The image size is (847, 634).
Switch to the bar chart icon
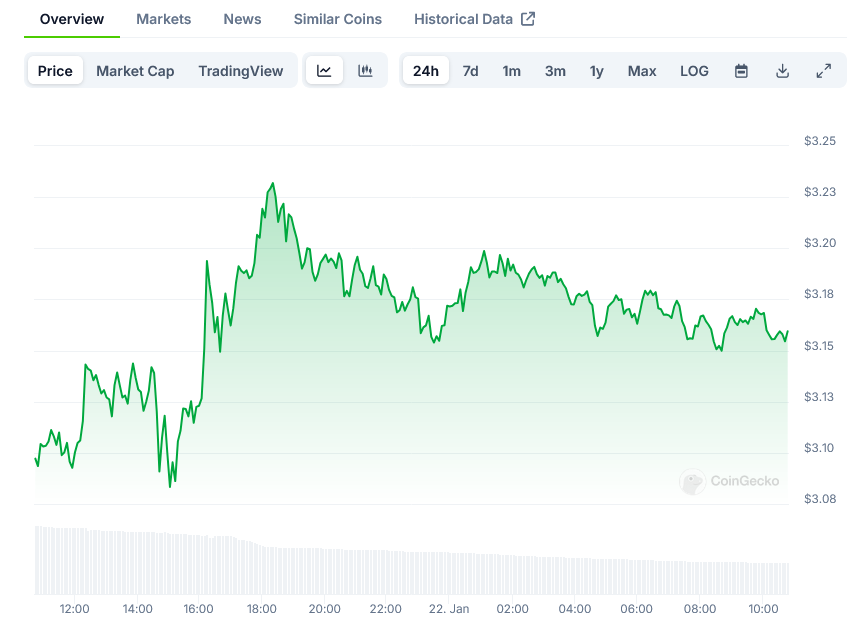click(365, 70)
